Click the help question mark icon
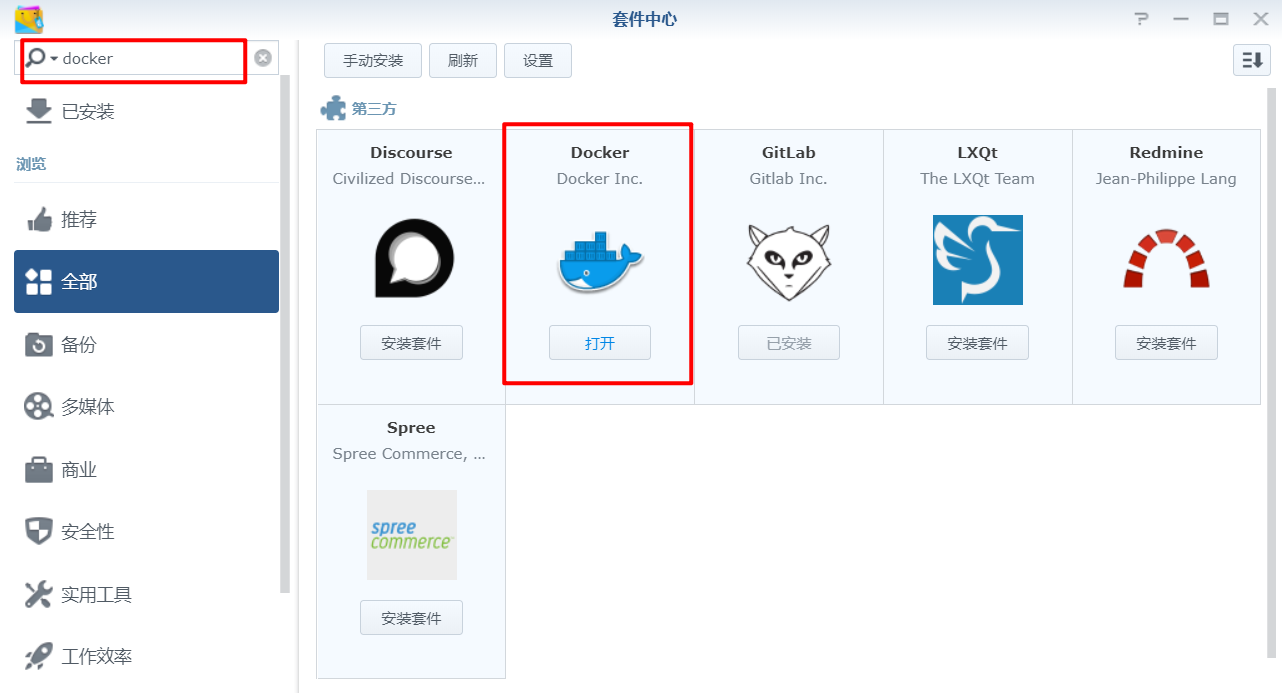1282x693 pixels. tap(1142, 19)
